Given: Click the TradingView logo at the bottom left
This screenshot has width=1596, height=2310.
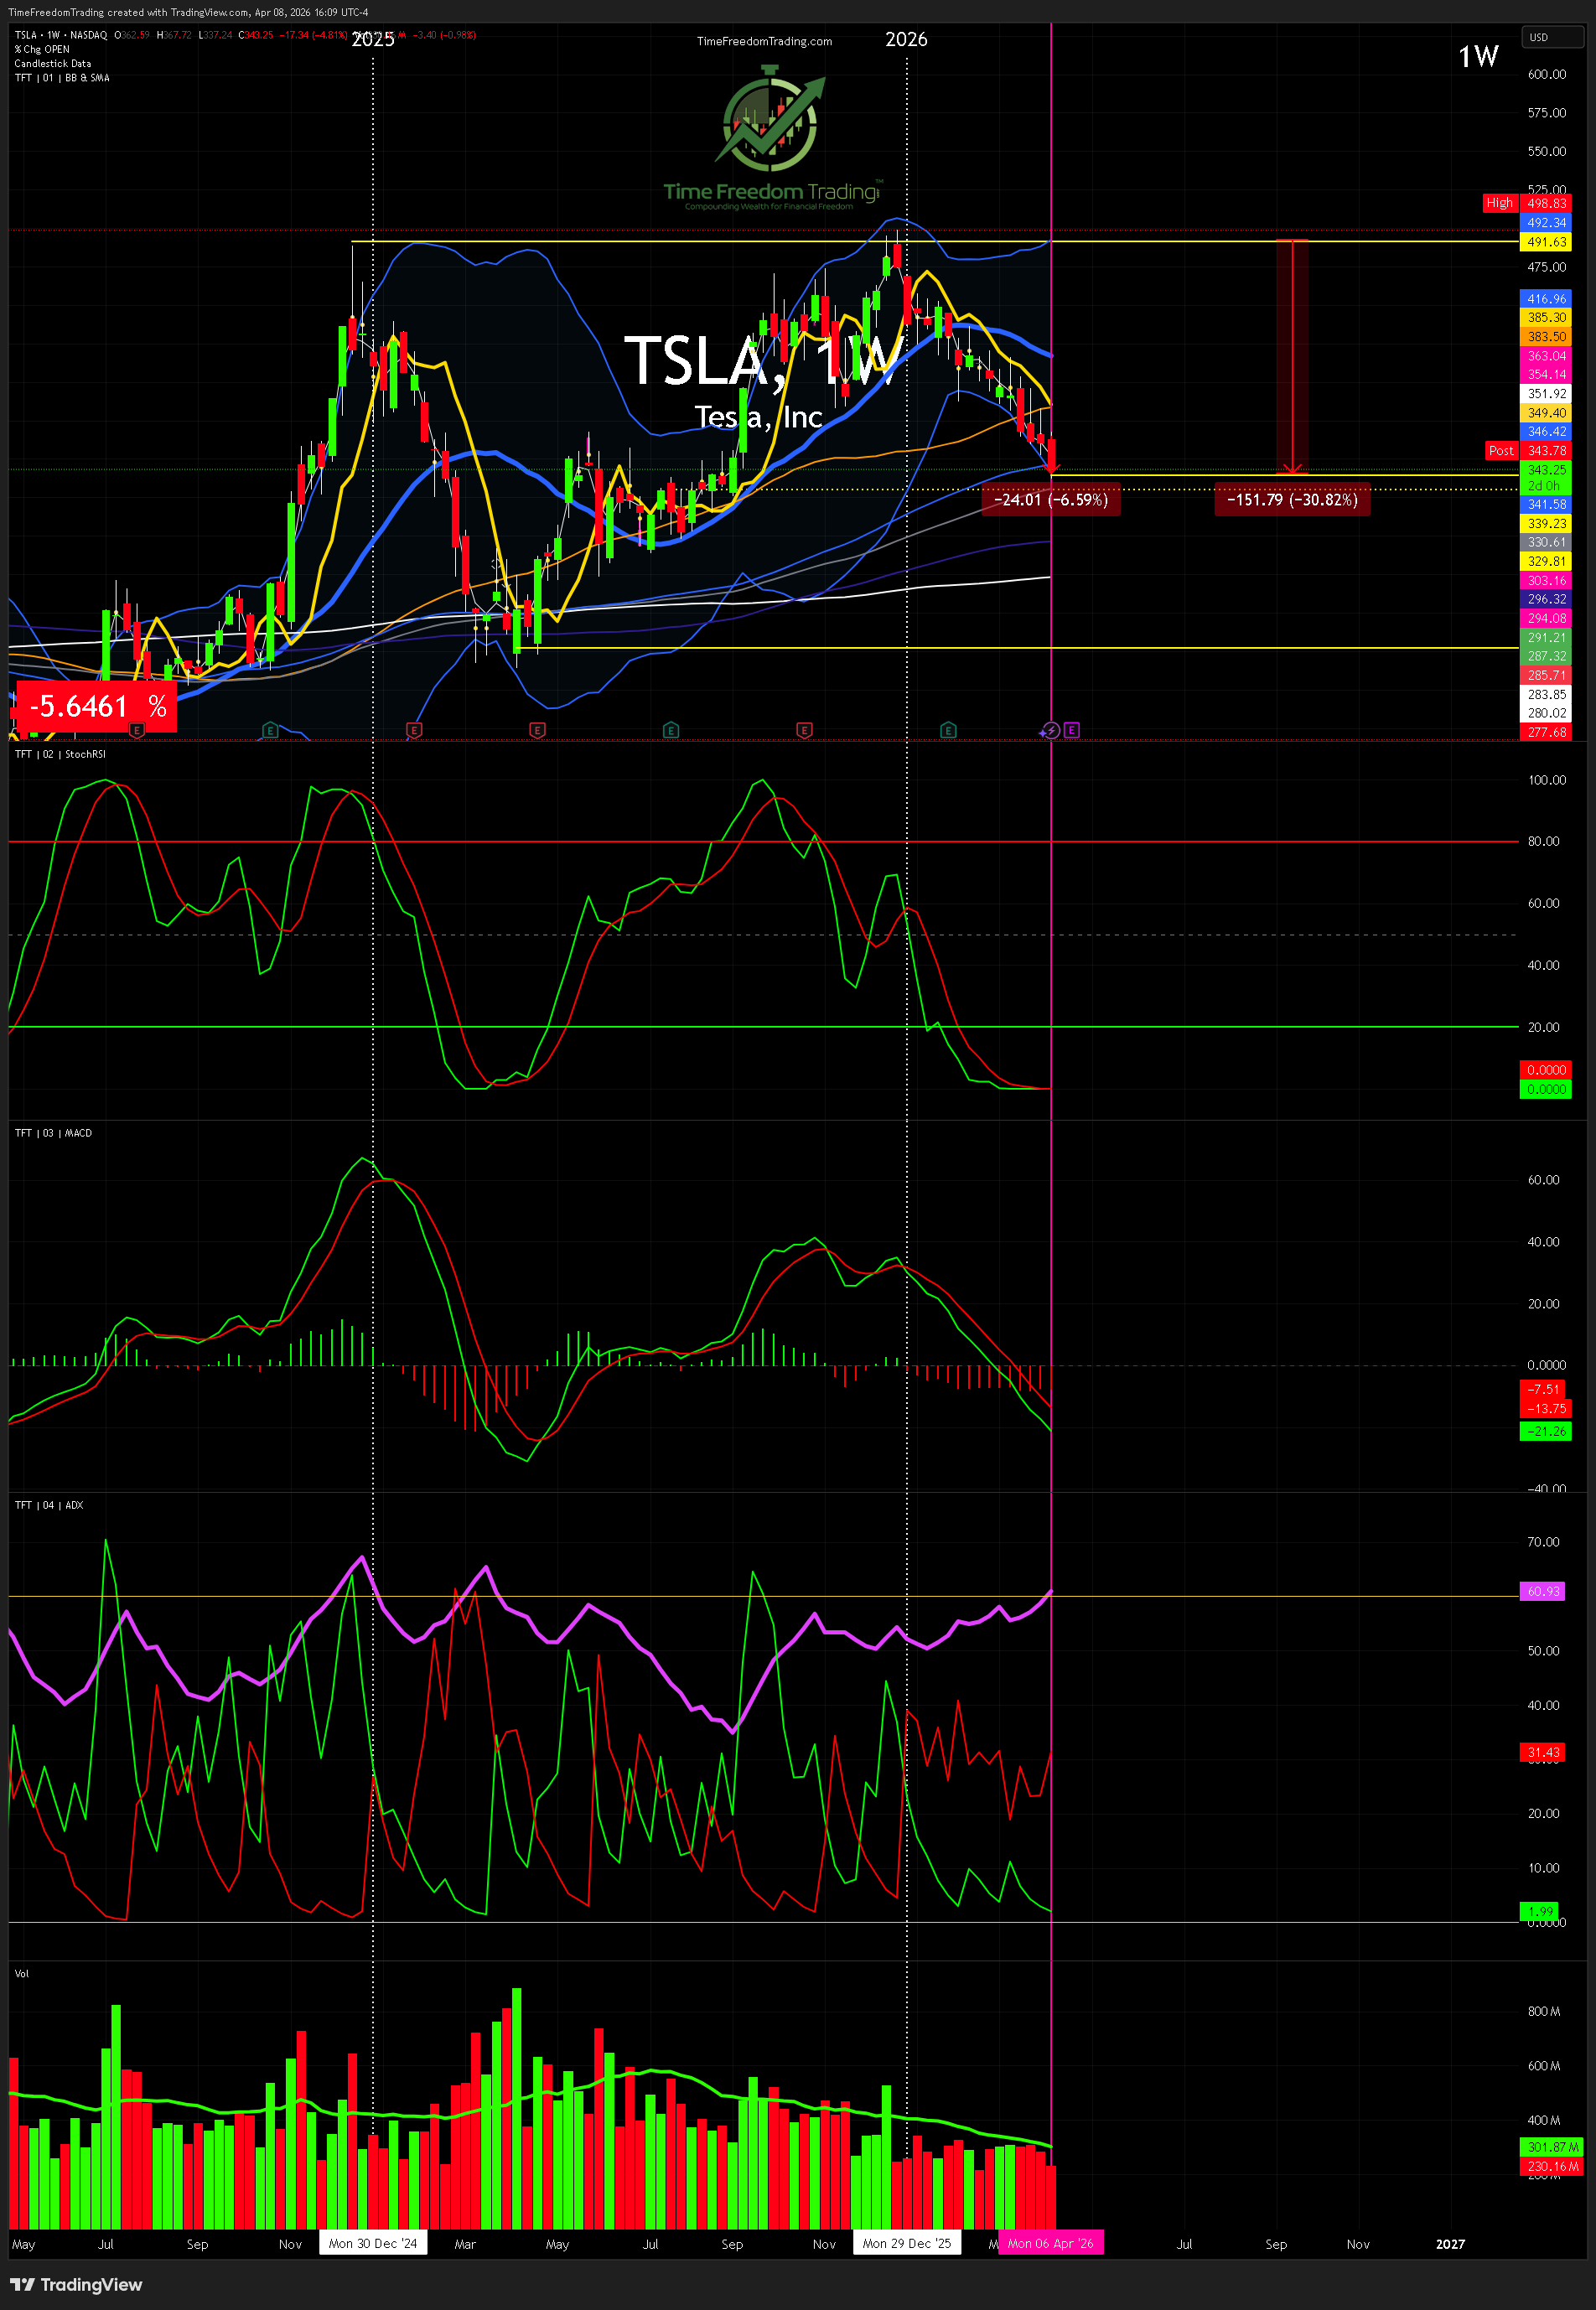Looking at the screenshot, I should (x=77, y=2284).
